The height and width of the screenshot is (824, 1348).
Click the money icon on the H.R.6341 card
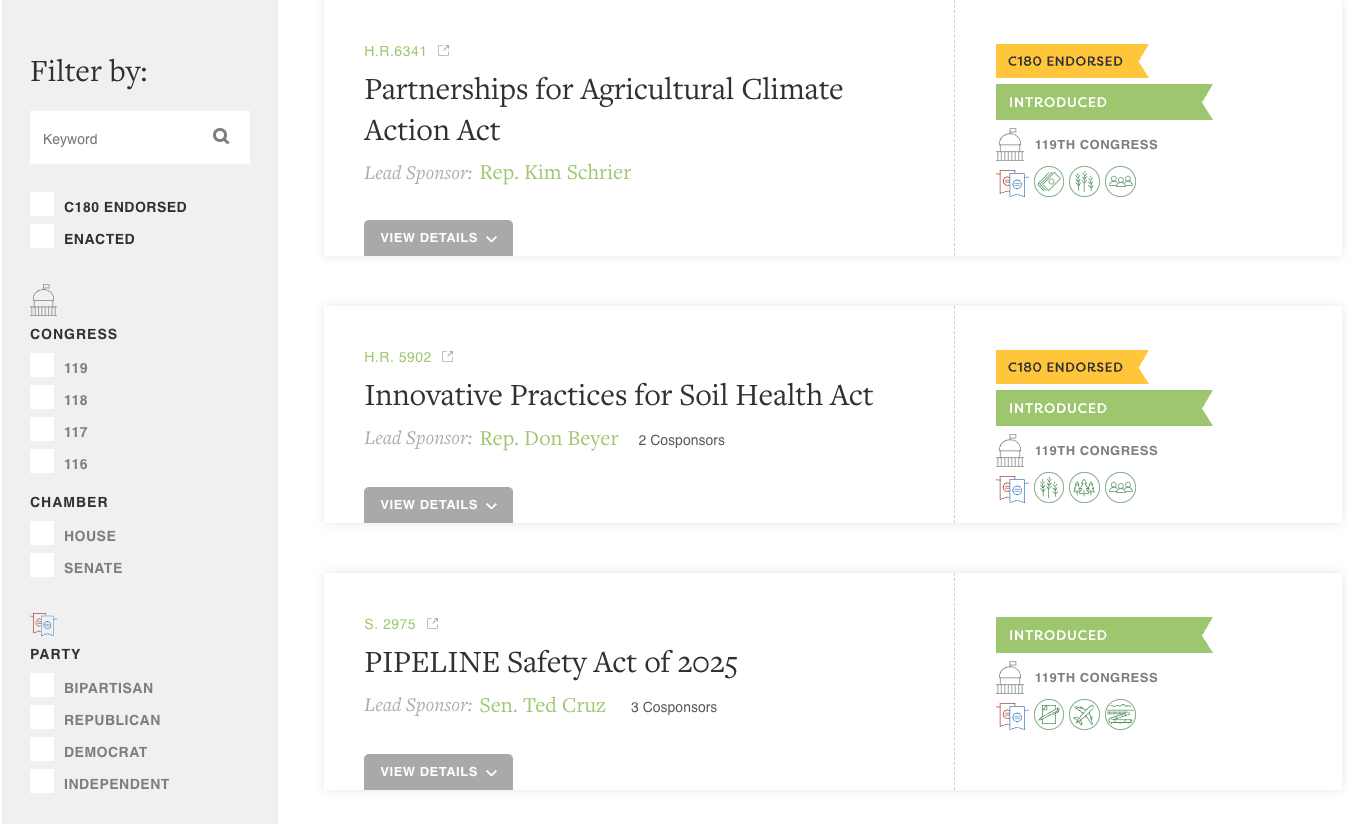click(x=1049, y=182)
